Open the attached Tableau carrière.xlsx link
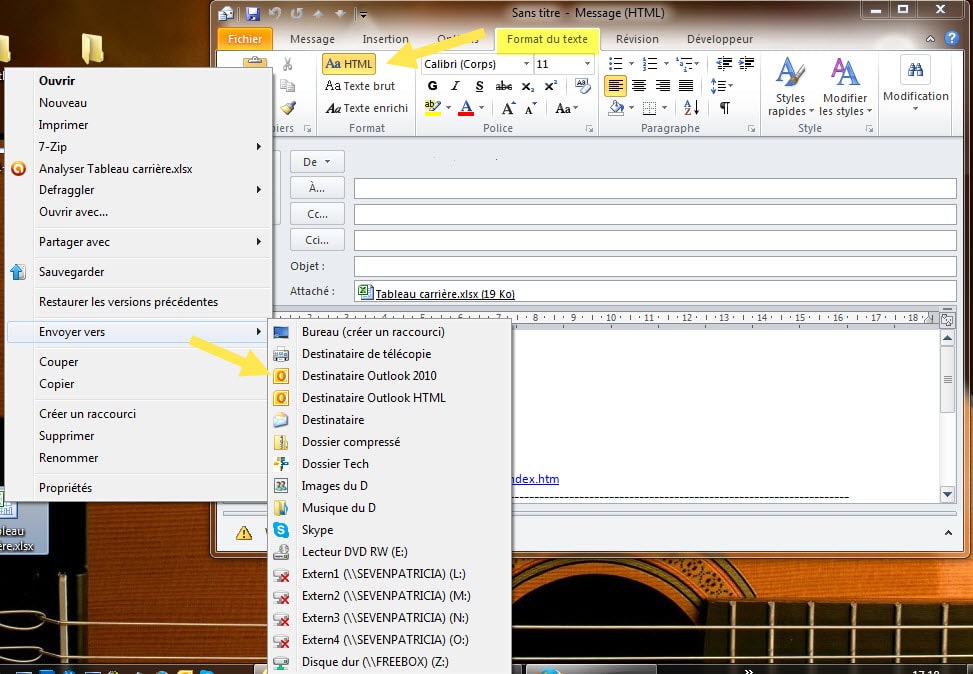This screenshot has width=973, height=674. 445,294
